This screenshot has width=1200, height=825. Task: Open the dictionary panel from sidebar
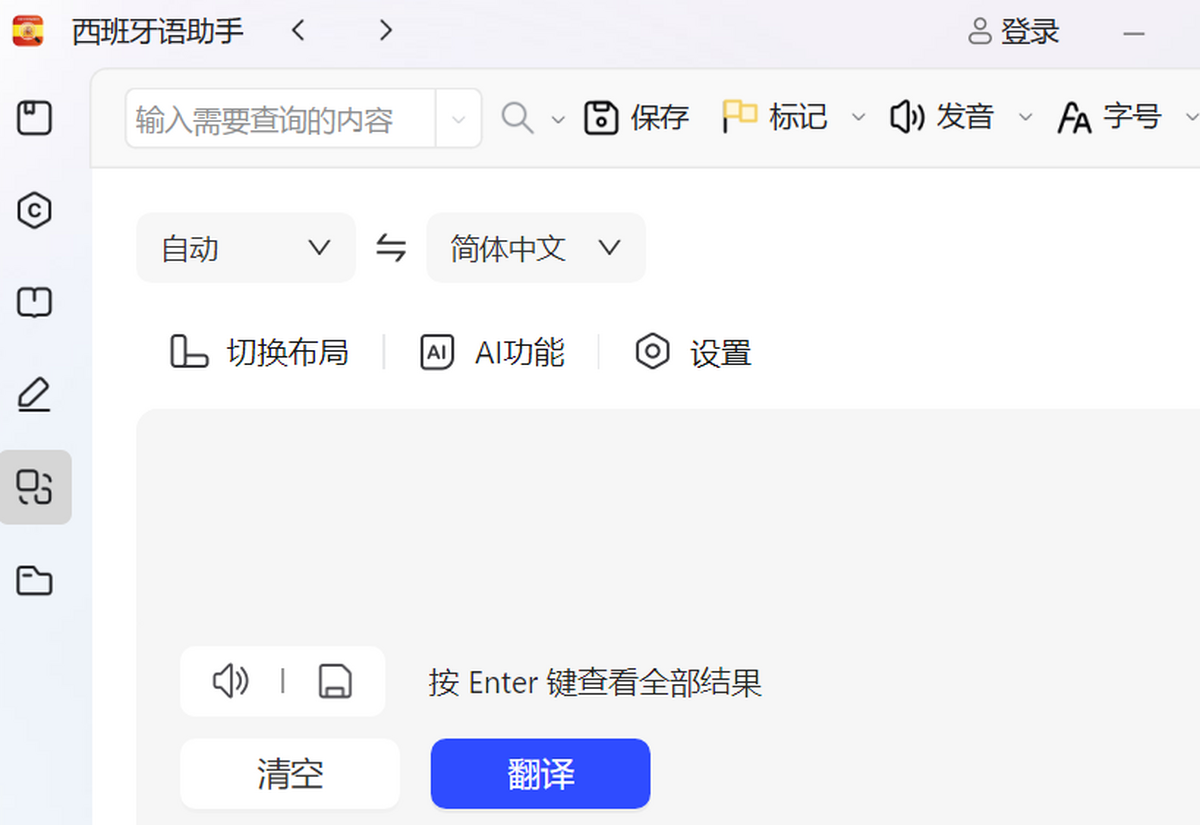click(36, 211)
